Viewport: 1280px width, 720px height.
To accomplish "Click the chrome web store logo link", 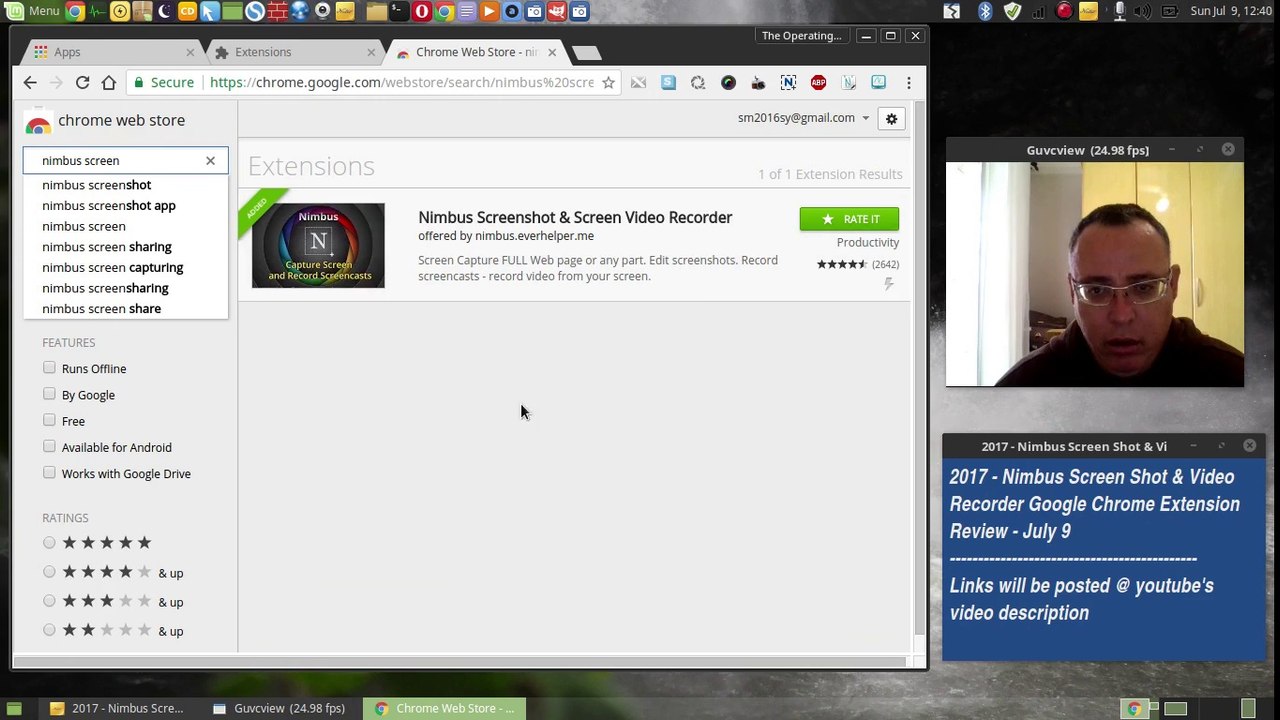I will [x=105, y=121].
